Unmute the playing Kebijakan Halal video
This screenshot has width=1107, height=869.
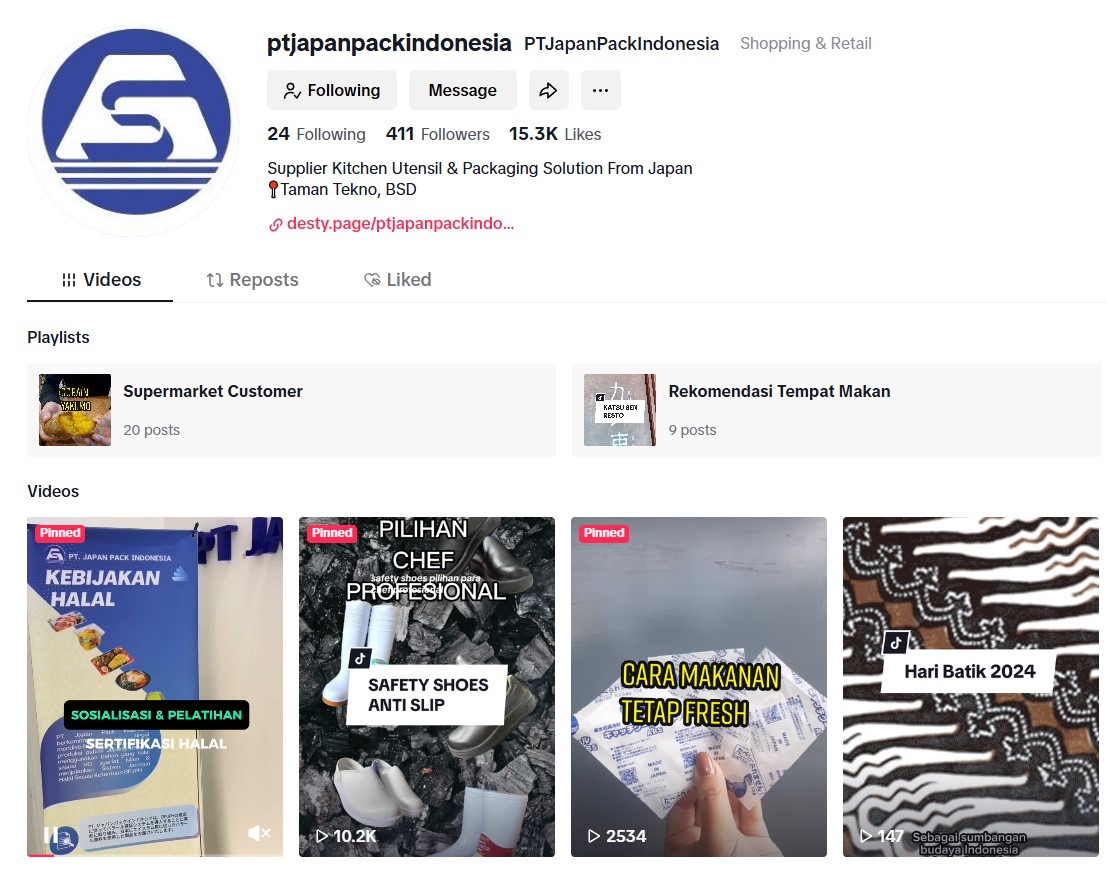click(259, 833)
